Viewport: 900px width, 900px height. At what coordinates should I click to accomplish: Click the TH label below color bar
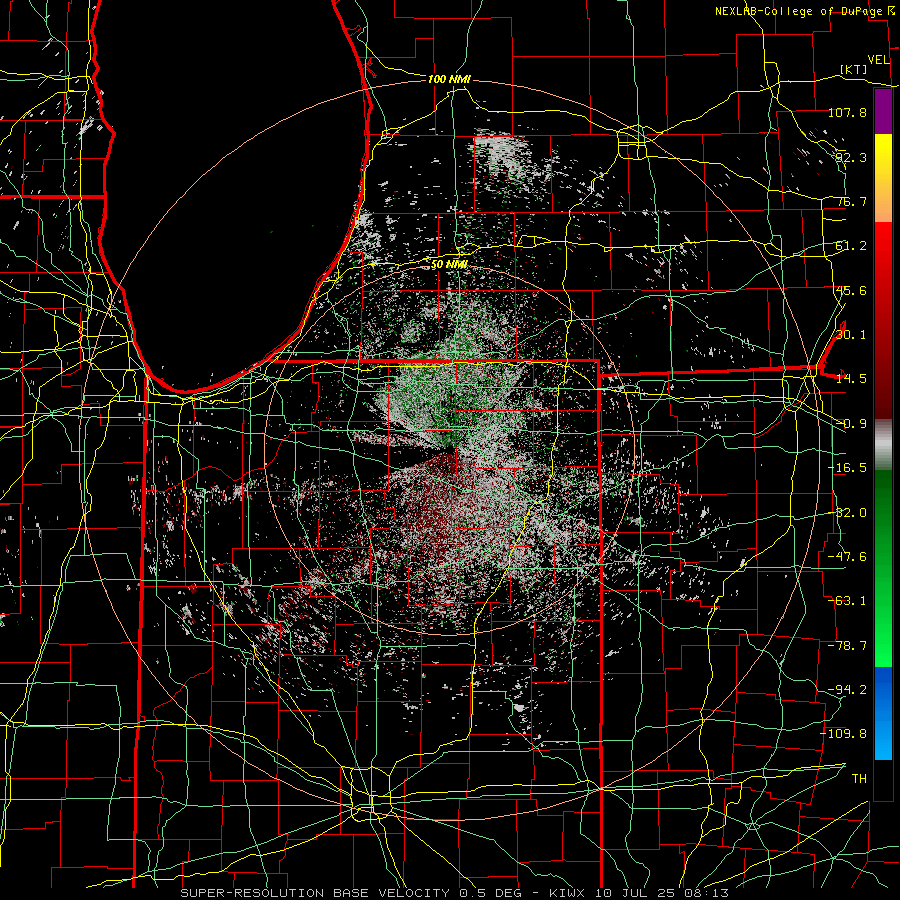tap(859, 779)
